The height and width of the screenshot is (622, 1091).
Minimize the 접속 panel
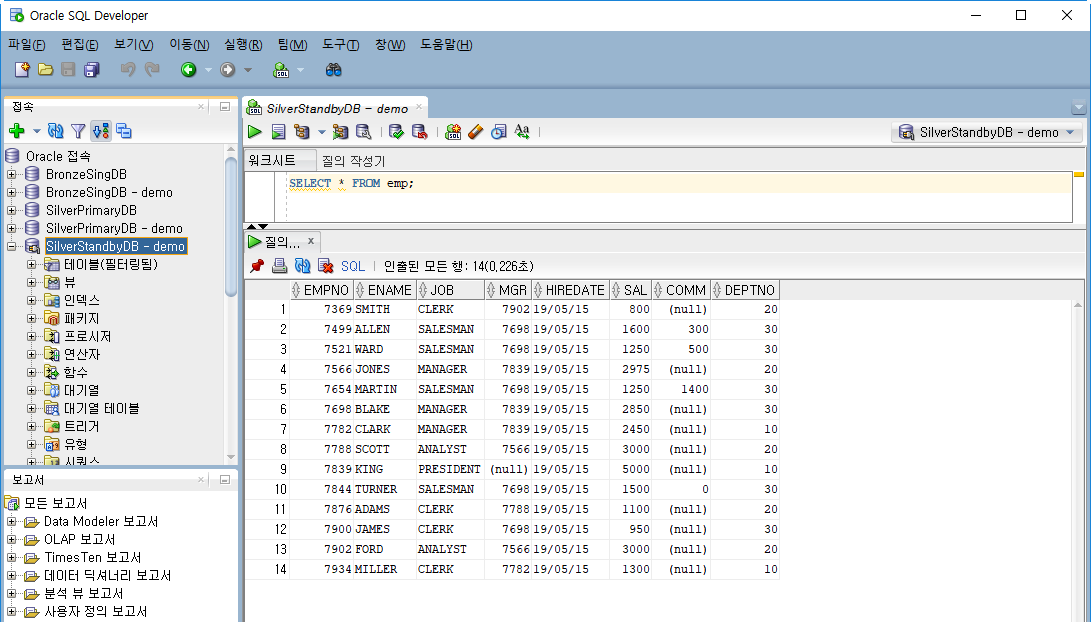click(x=225, y=107)
